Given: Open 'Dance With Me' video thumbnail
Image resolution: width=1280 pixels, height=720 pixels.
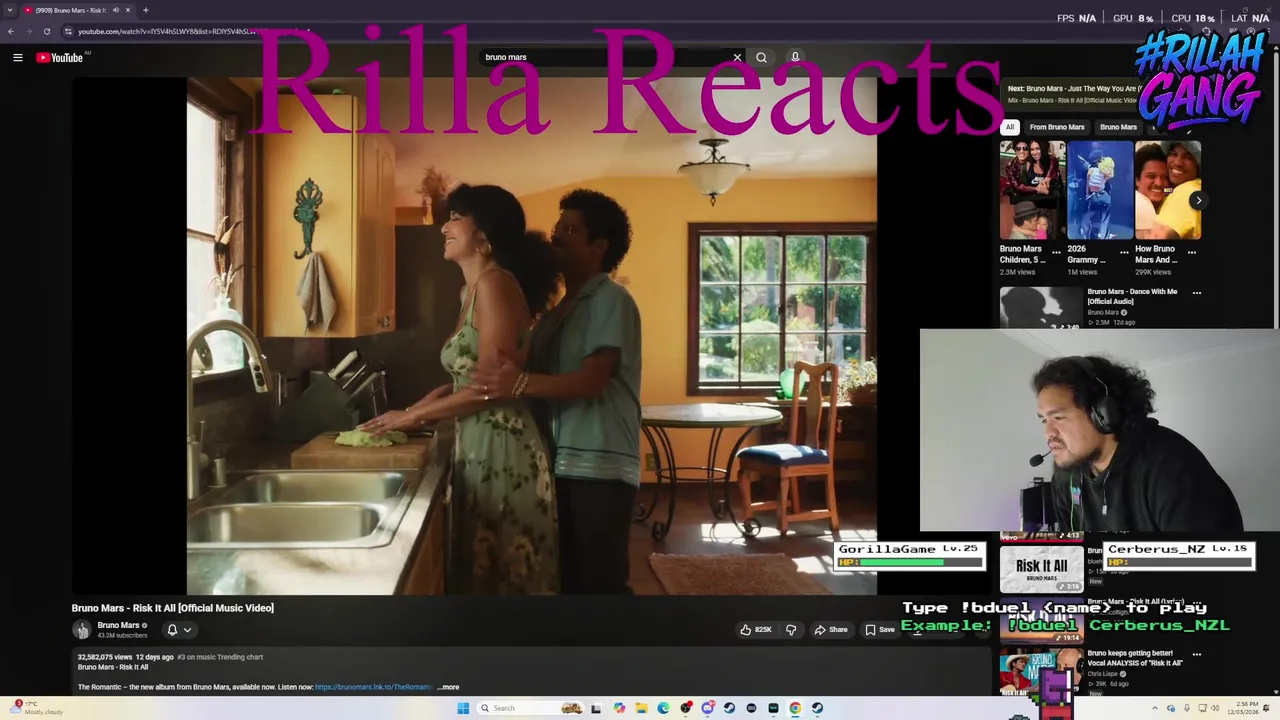Looking at the screenshot, I should tap(1042, 308).
